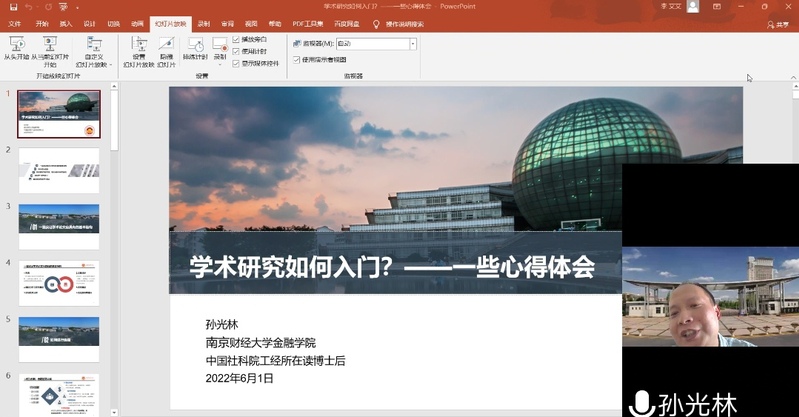Open the 监视器 monitor dropdown
This screenshot has height=417, width=799.
click(413, 44)
